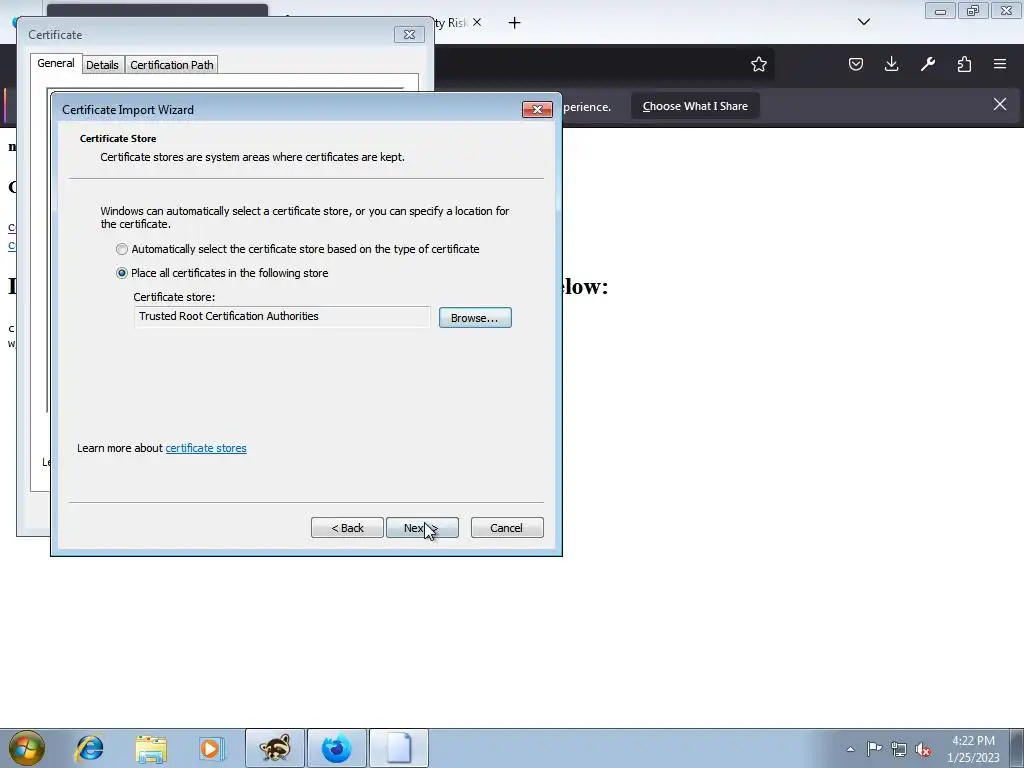The width and height of the screenshot is (1024, 768).
Task: Click the Next button in wizard
Action: 422,528
